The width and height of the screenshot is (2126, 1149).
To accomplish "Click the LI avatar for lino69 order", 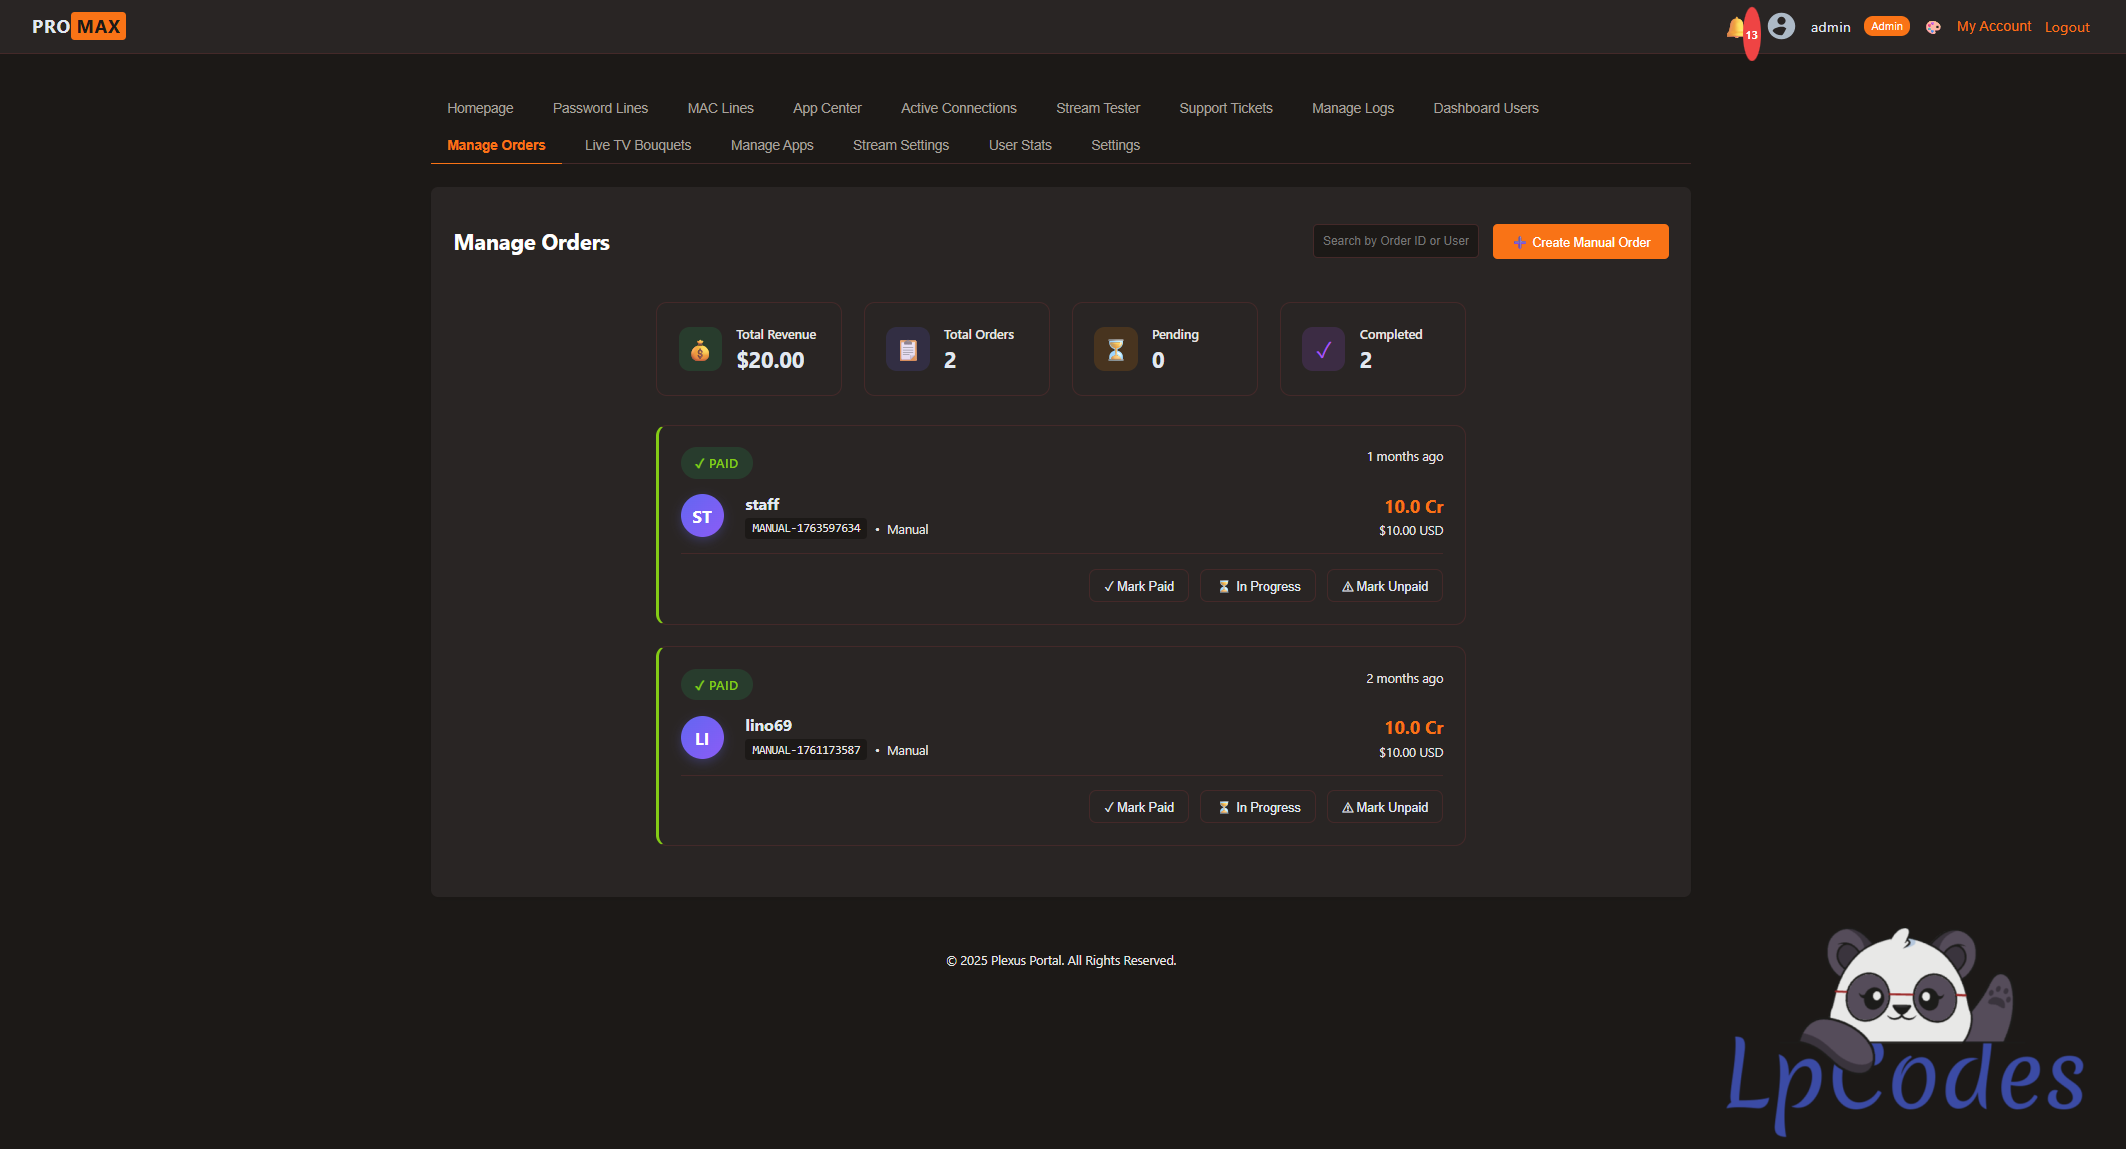I will [x=702, y=738].
